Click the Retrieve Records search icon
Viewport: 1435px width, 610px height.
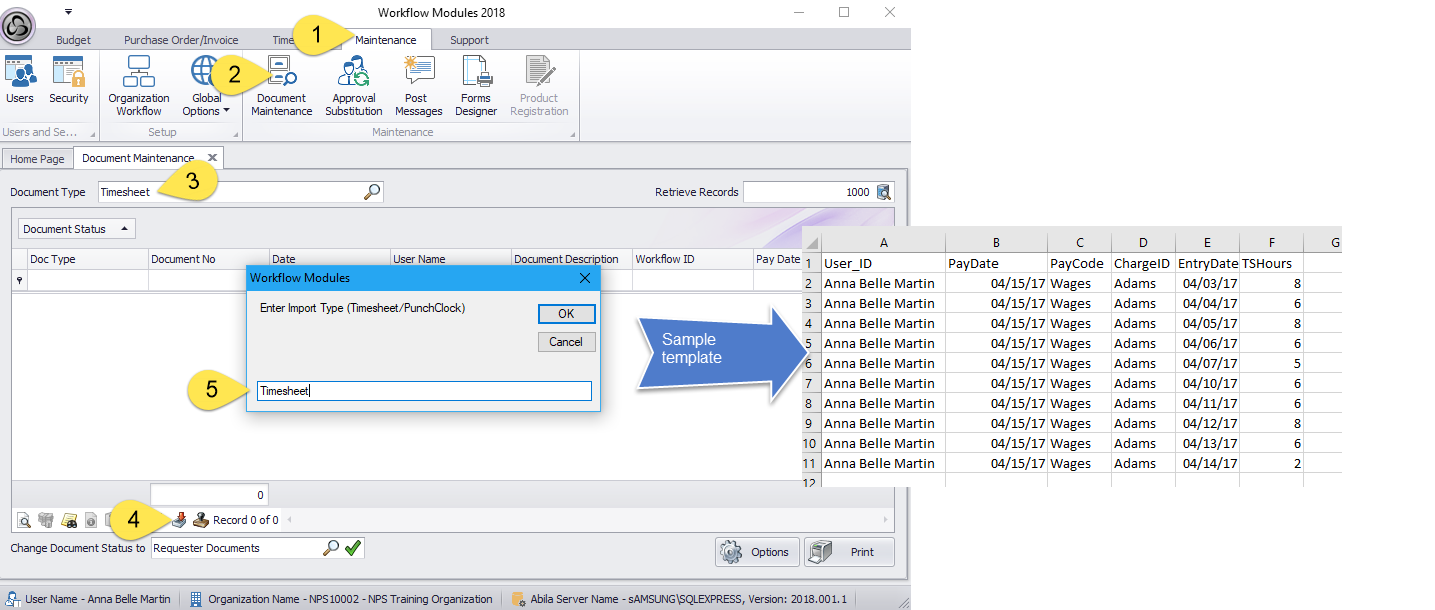click(x=883, y=192)
